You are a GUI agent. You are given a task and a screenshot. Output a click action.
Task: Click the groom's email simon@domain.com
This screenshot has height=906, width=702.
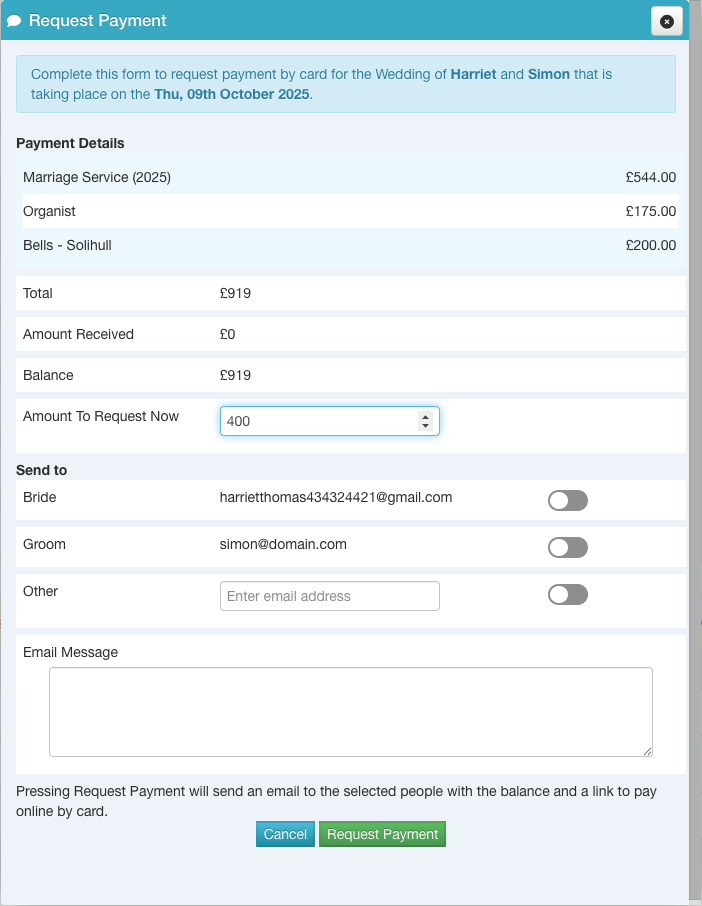coord(283,544)
